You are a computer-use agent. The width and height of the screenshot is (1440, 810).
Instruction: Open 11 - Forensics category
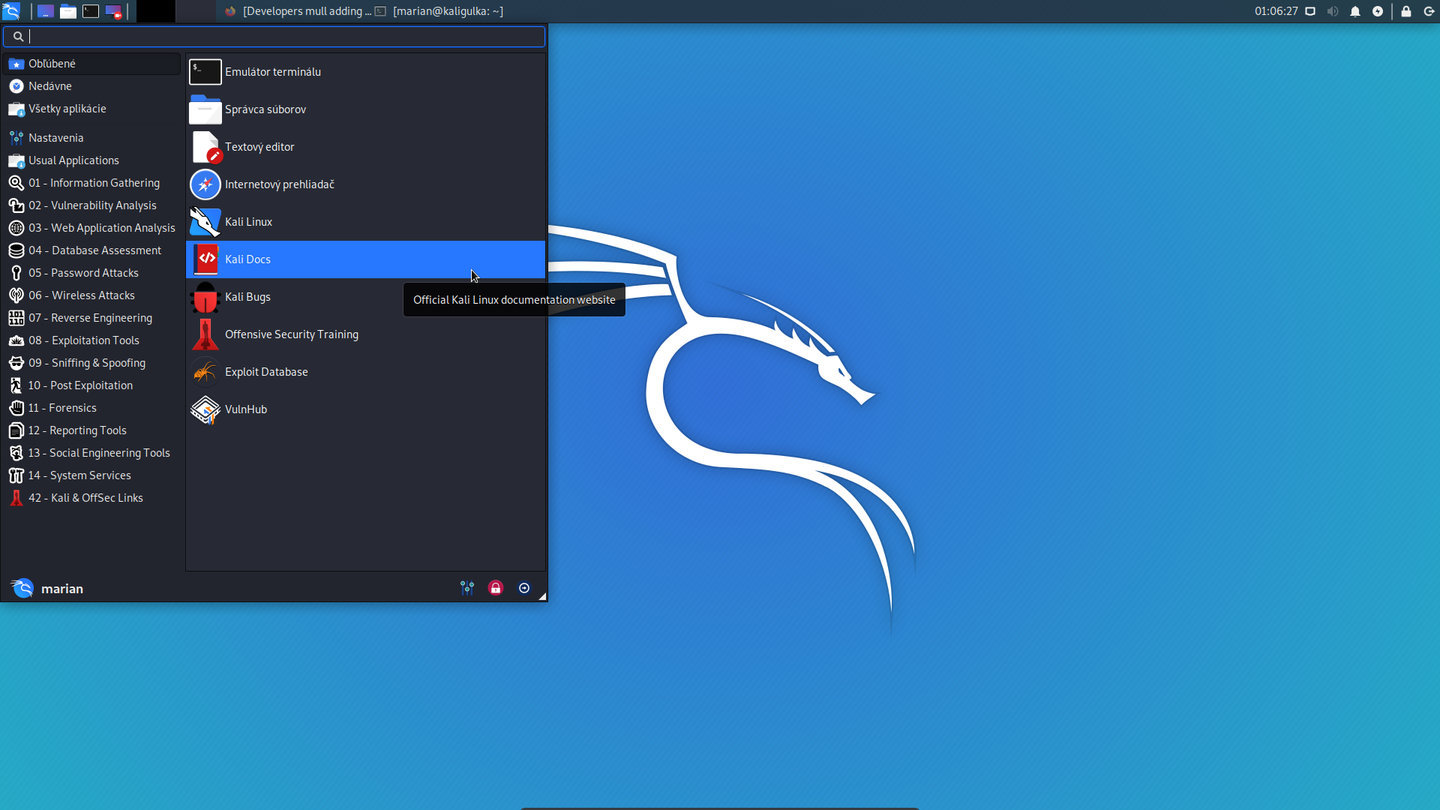coord(92,408)
